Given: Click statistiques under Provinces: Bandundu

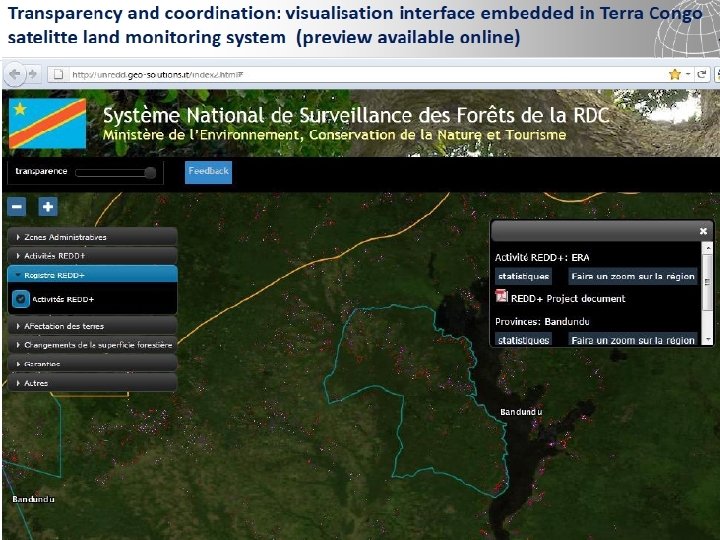Looking at the screenshot, I should point(523,340).
